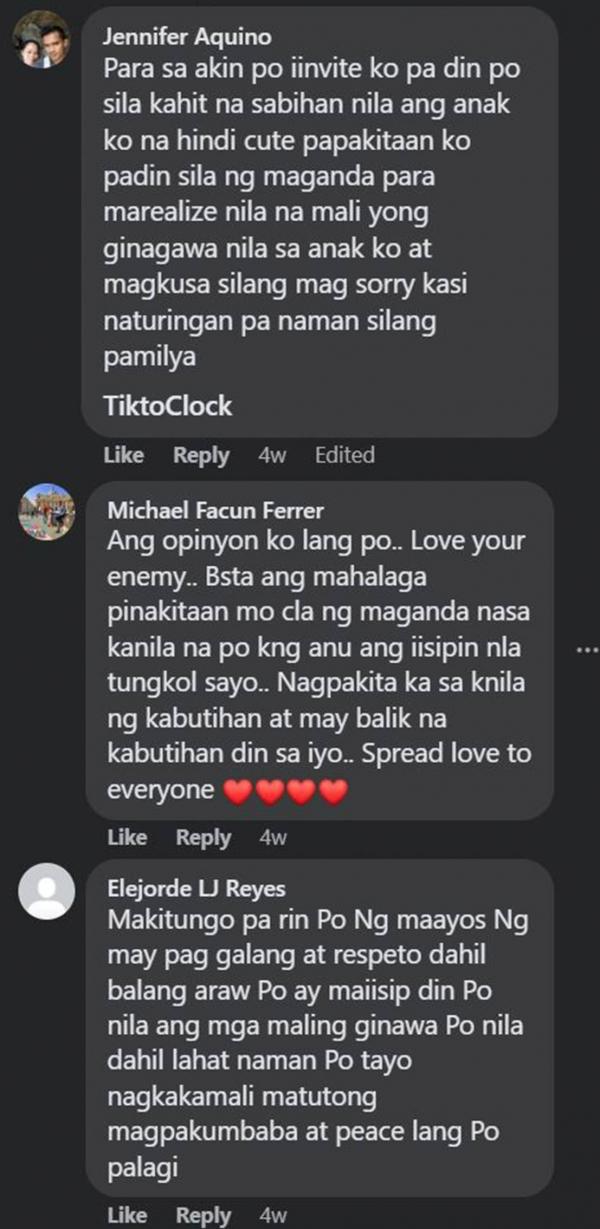Screen dimensions: 600x1229
Task: View edit history via Edited label
Action: [344, 455]
